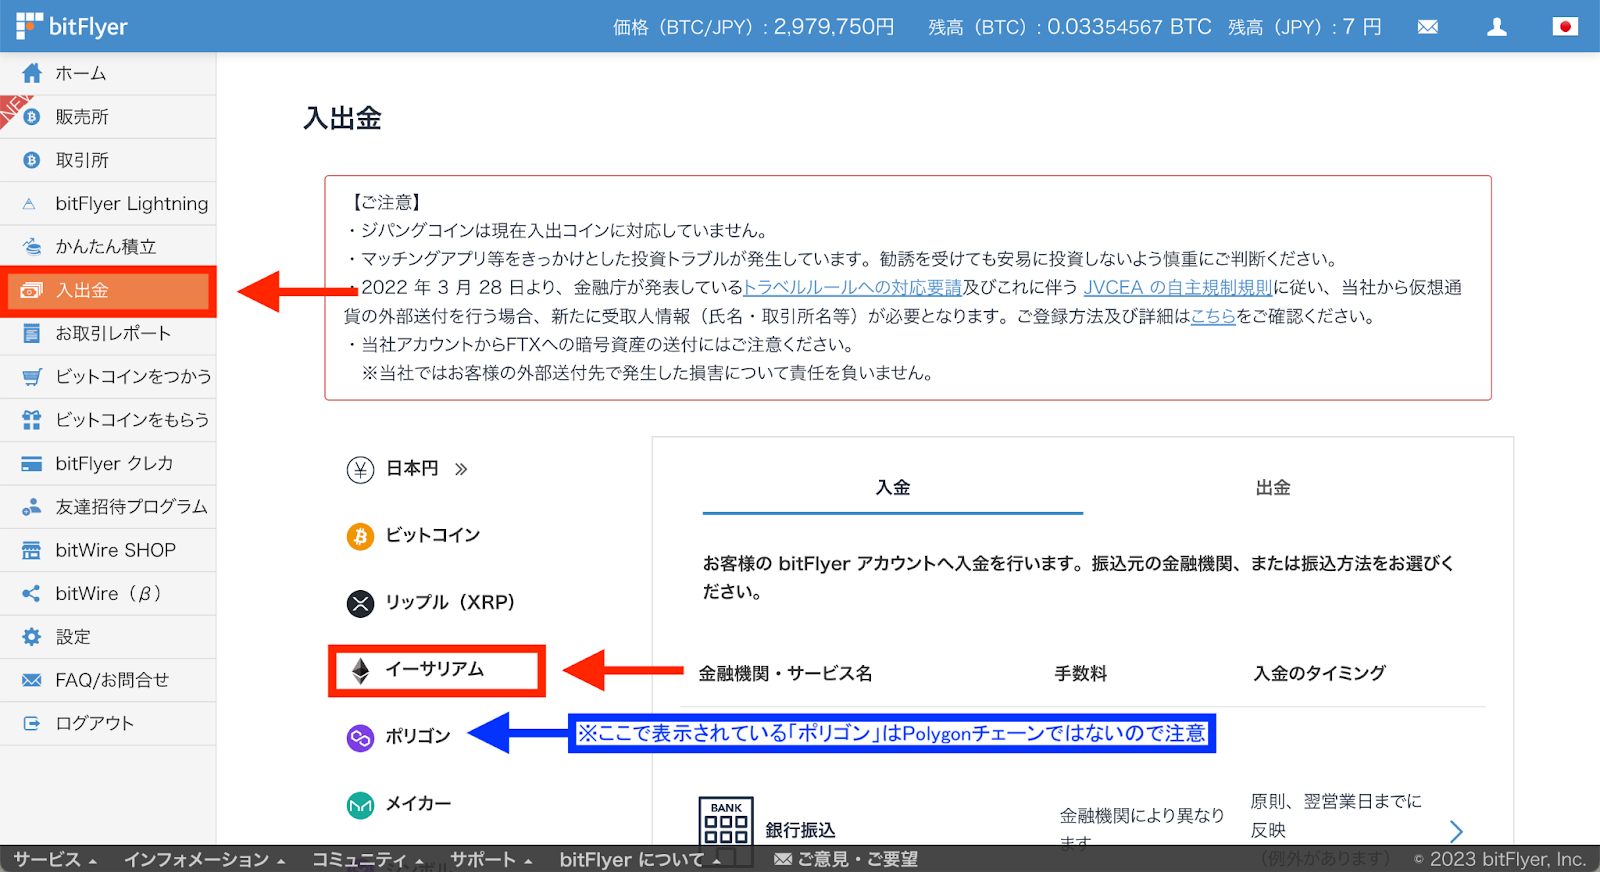Expand the サポート footer menu
Image resolution: width=1600 pixels, height=872 pixels.
click(491, 859)
